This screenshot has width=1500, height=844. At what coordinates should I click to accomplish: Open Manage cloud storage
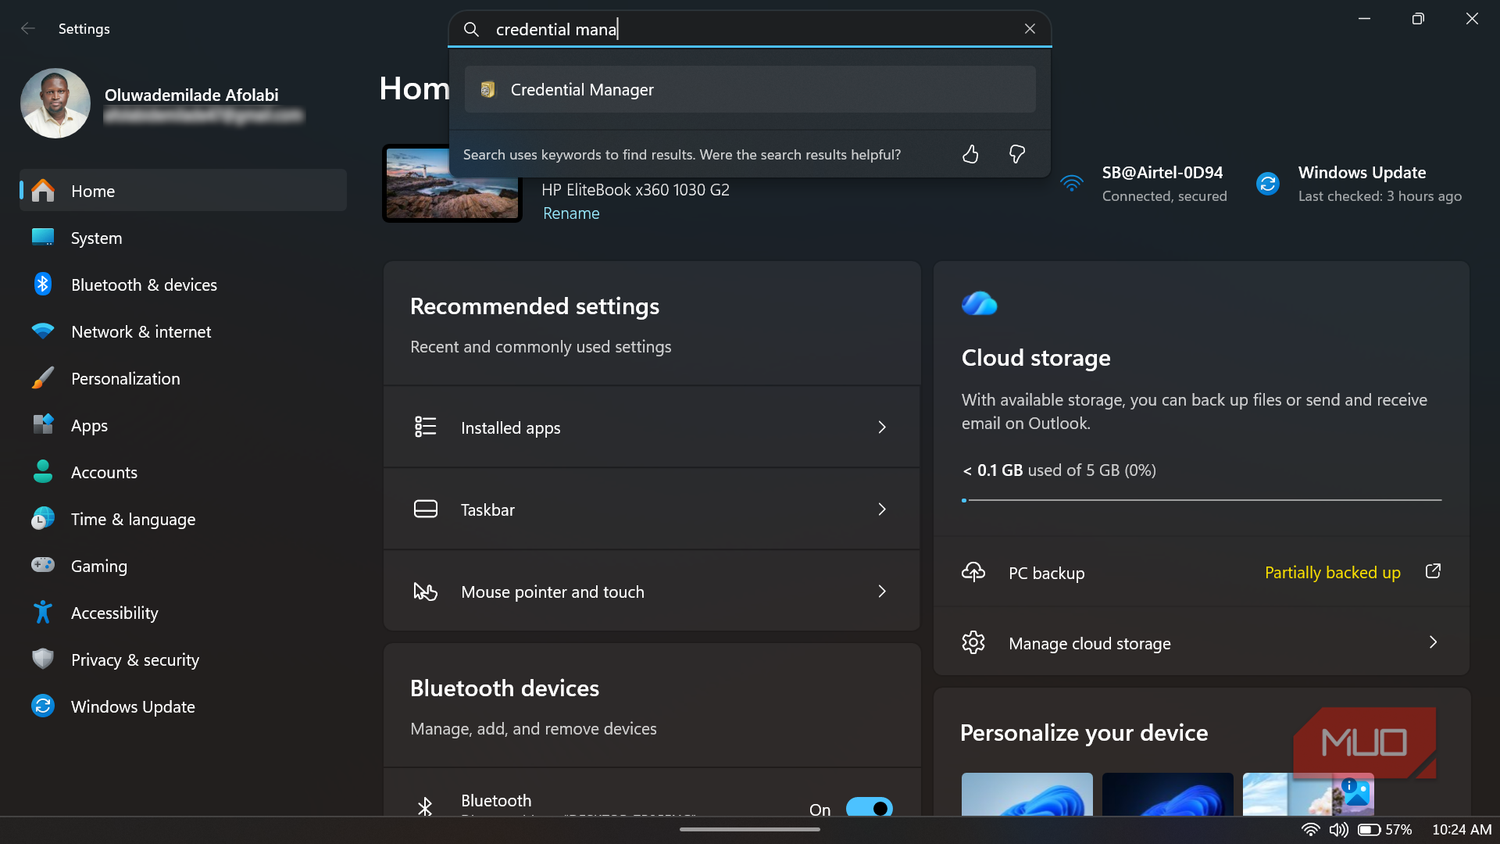1201,642
